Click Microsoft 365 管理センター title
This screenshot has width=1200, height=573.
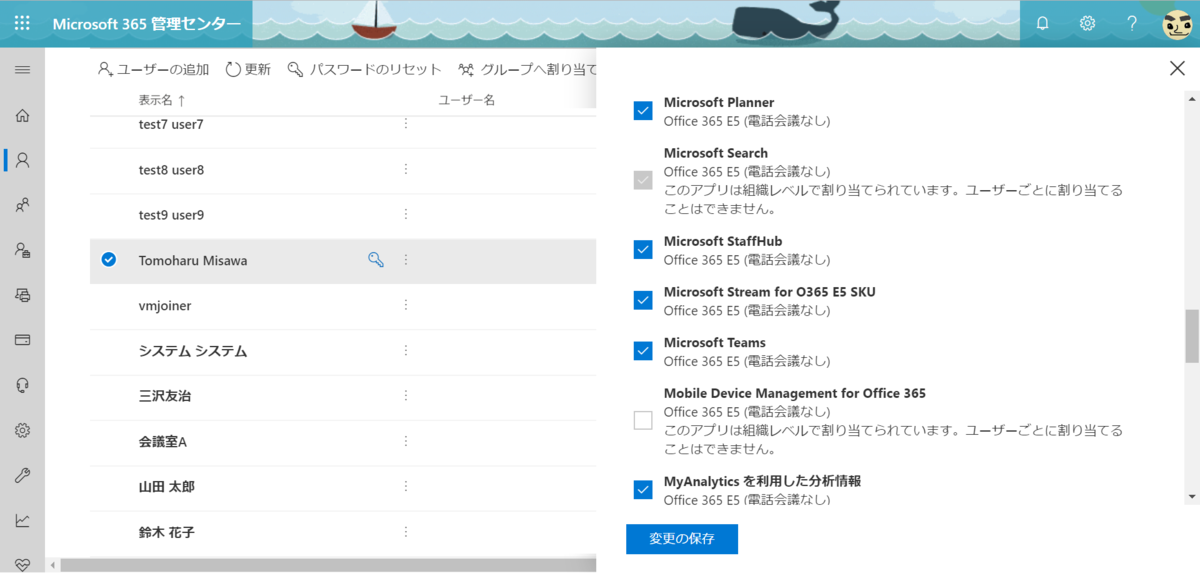[x=146, y=24]
